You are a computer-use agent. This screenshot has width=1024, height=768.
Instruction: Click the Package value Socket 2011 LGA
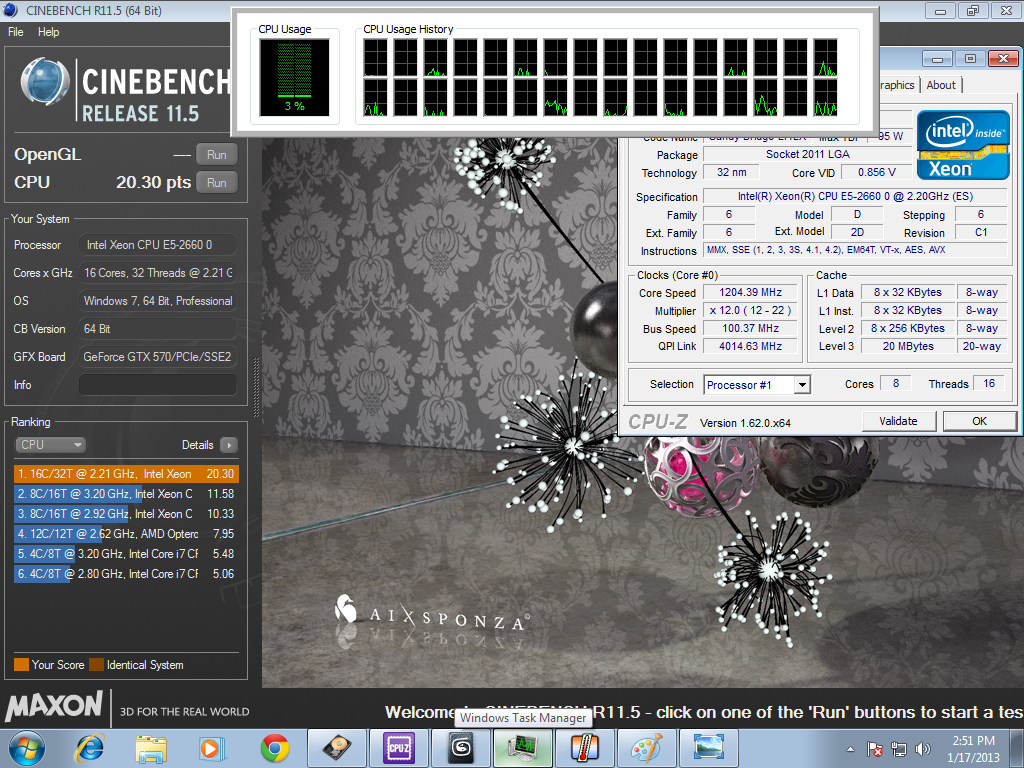pyautogui.click(x=807, y=155)
